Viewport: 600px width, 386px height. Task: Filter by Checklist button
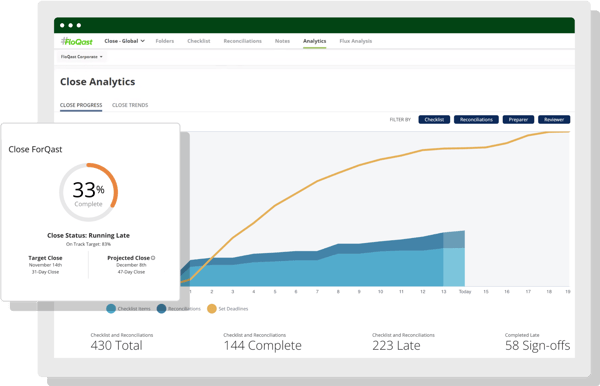coord(434,119)
